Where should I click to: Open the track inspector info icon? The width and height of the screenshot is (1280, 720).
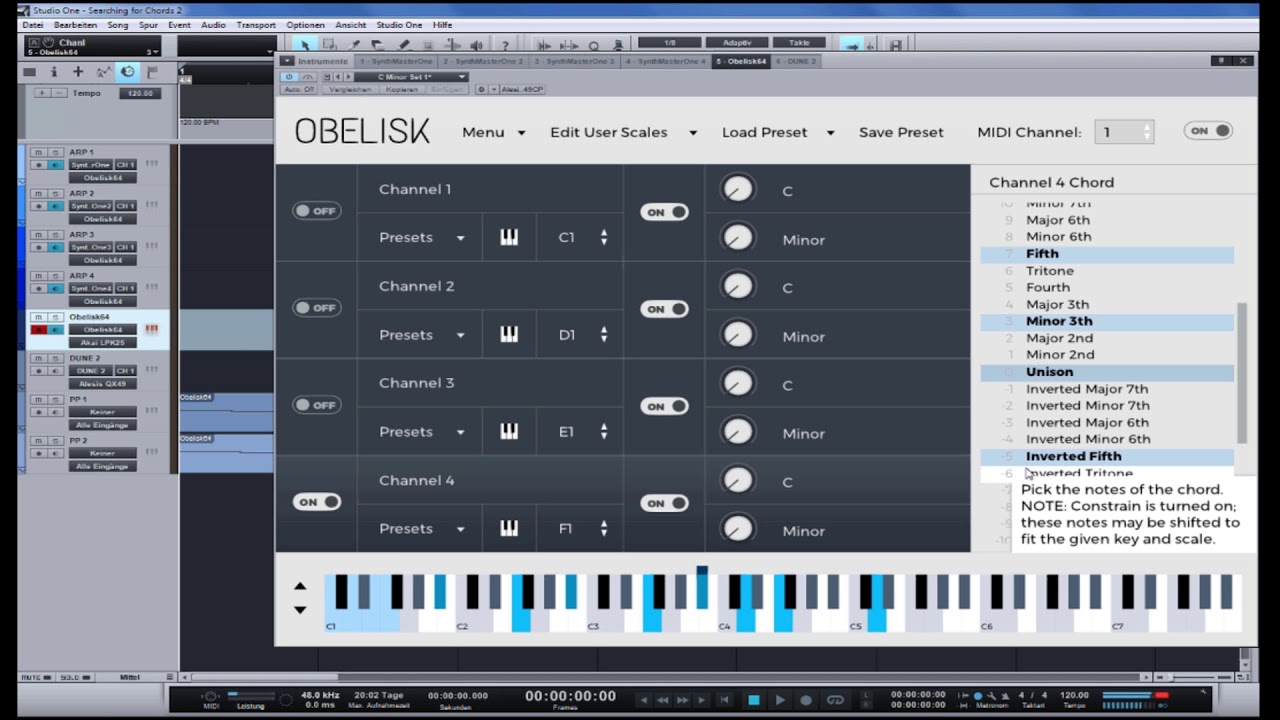pos(54,72)
